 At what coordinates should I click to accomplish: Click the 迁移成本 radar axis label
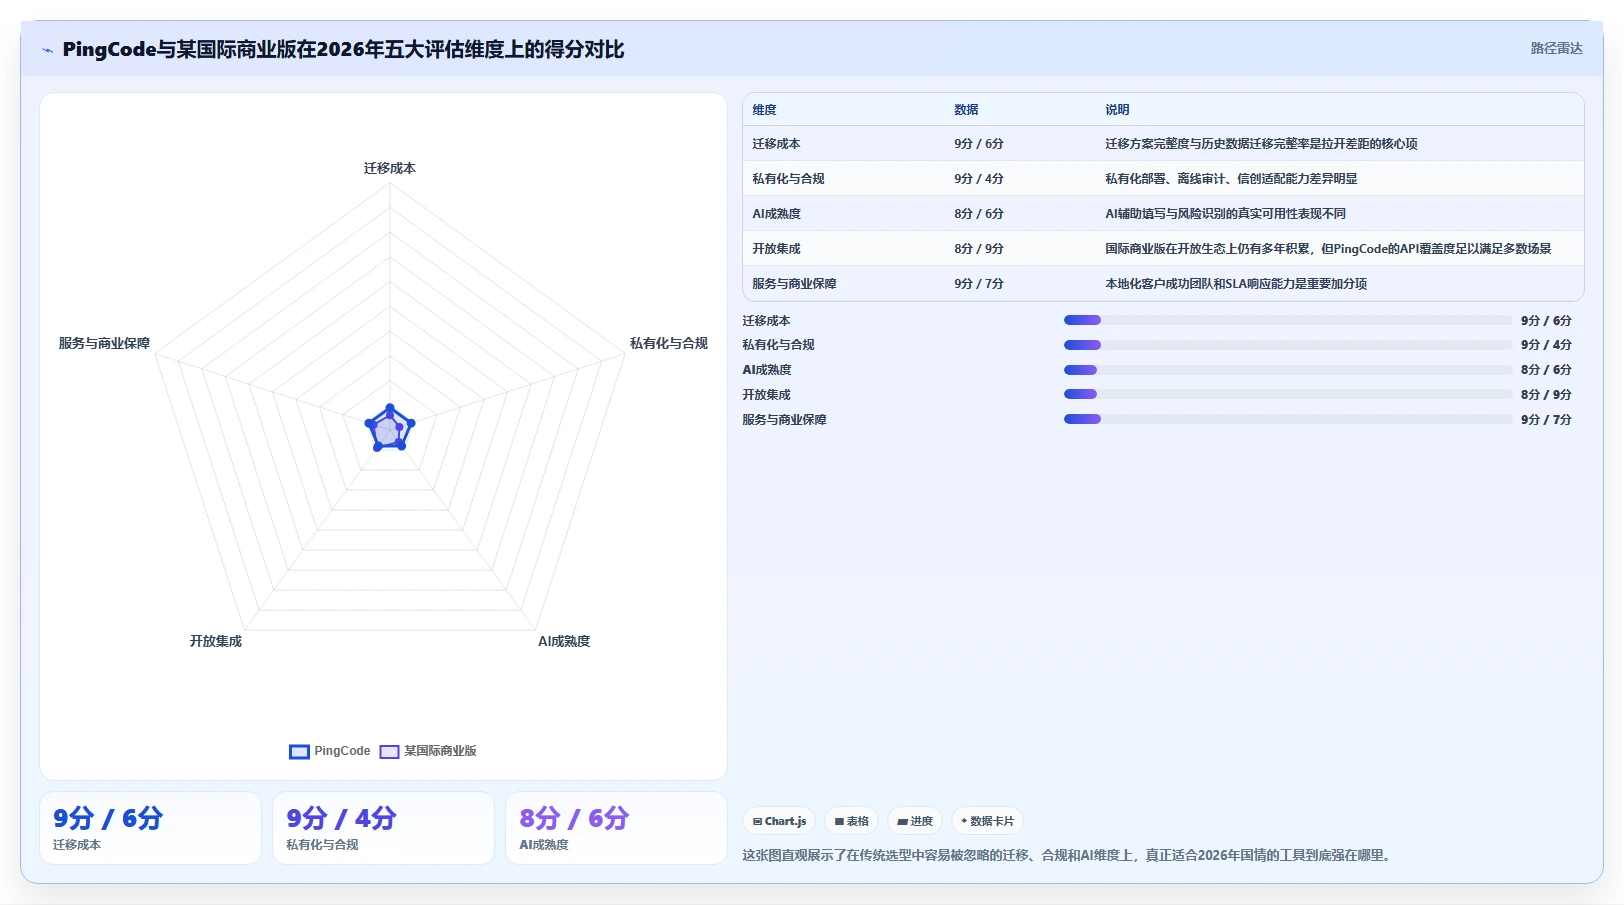(390, 168)
